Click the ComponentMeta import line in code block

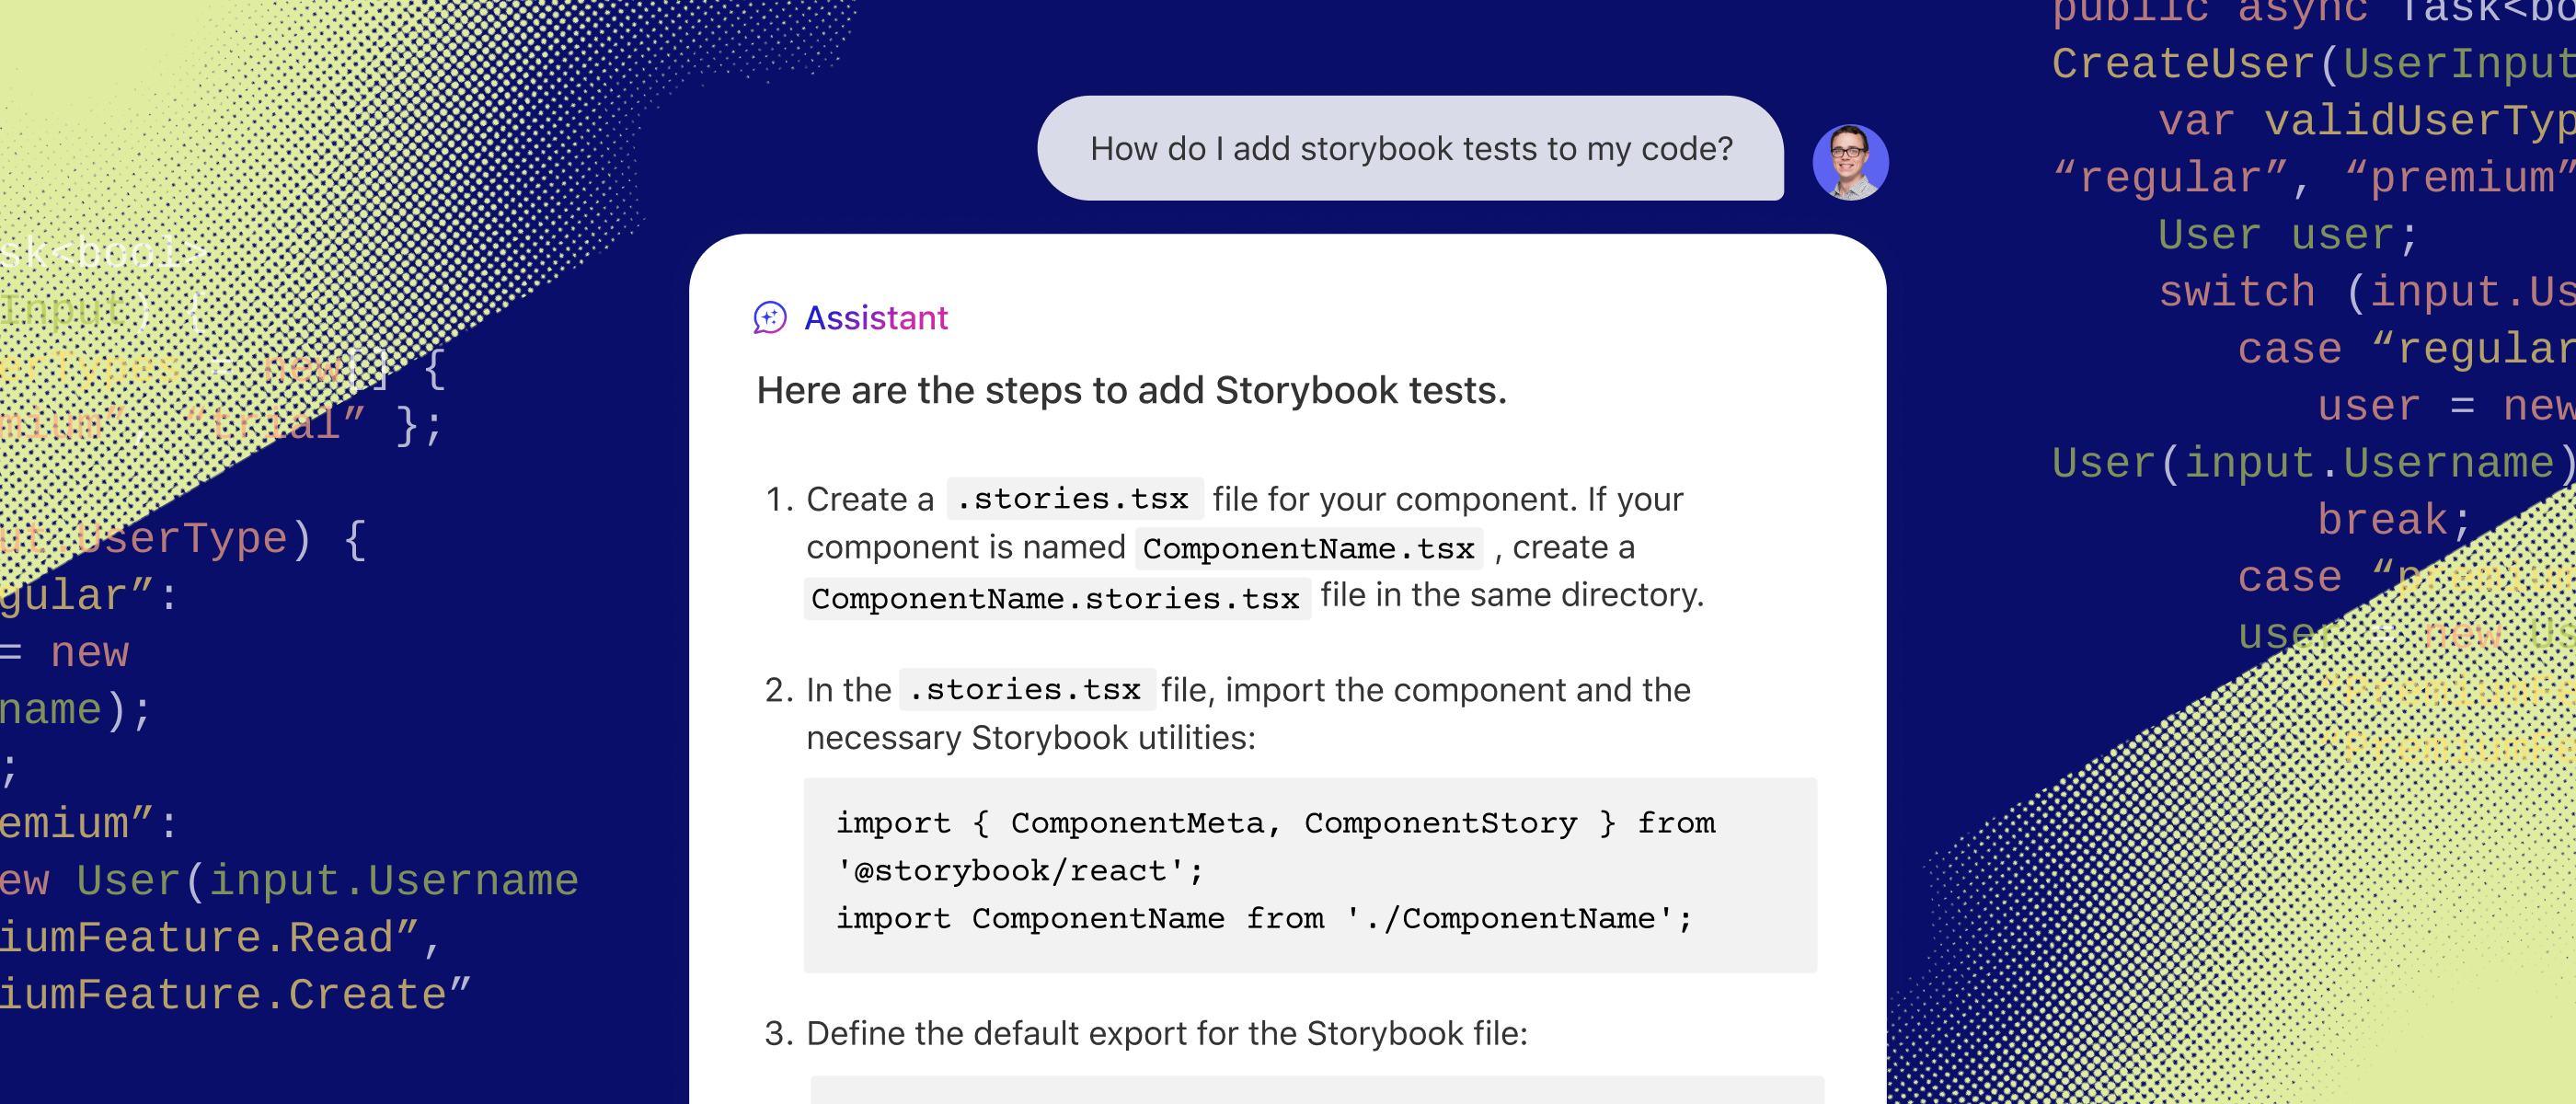1274,823
